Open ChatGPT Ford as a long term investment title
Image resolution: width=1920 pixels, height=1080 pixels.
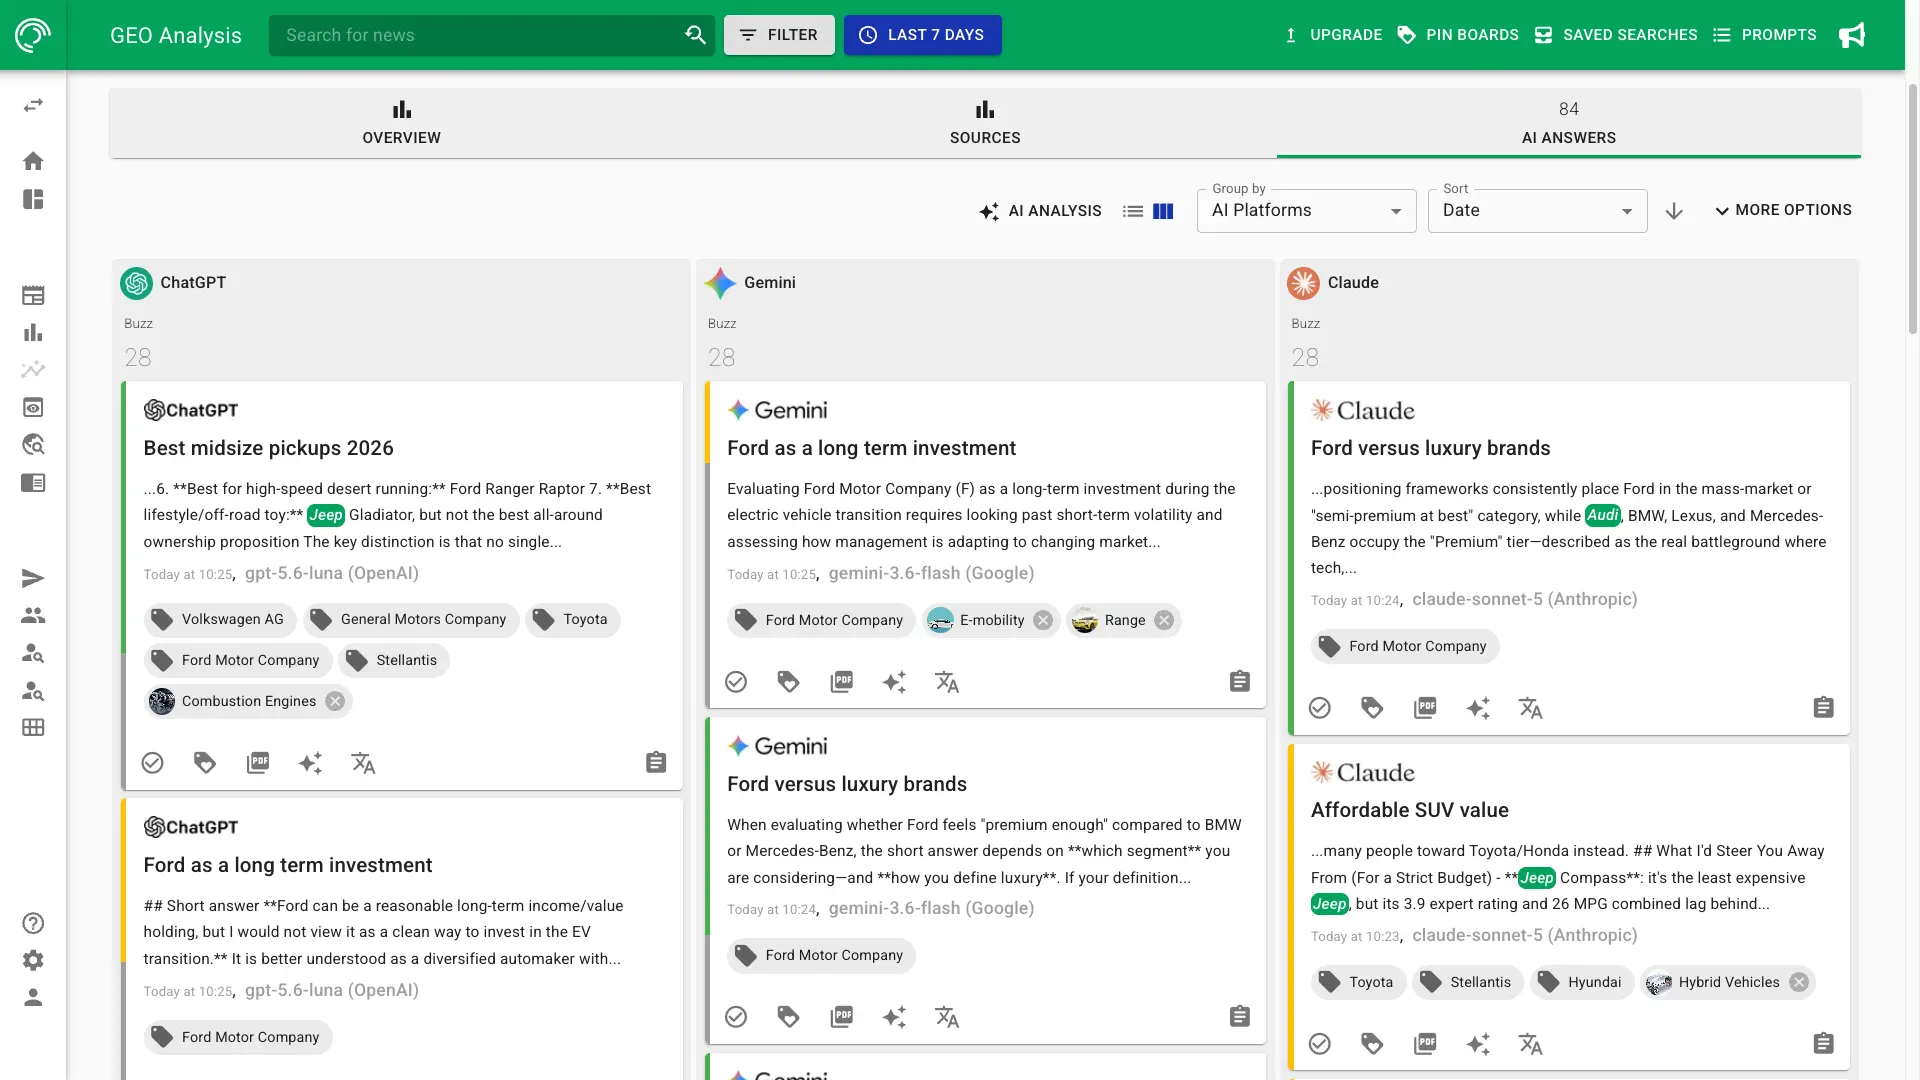point(288,865)
